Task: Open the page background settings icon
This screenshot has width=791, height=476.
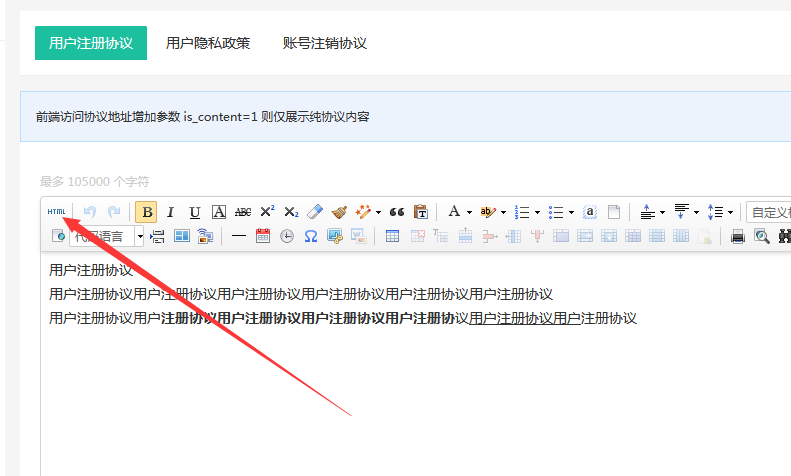Action: [205, 236]
